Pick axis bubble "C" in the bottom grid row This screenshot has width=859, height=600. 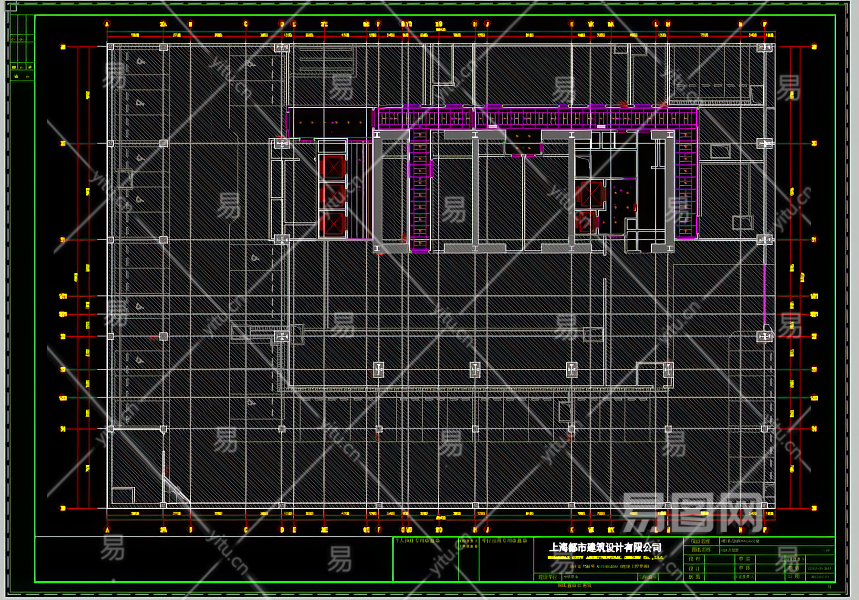point(245,530)
